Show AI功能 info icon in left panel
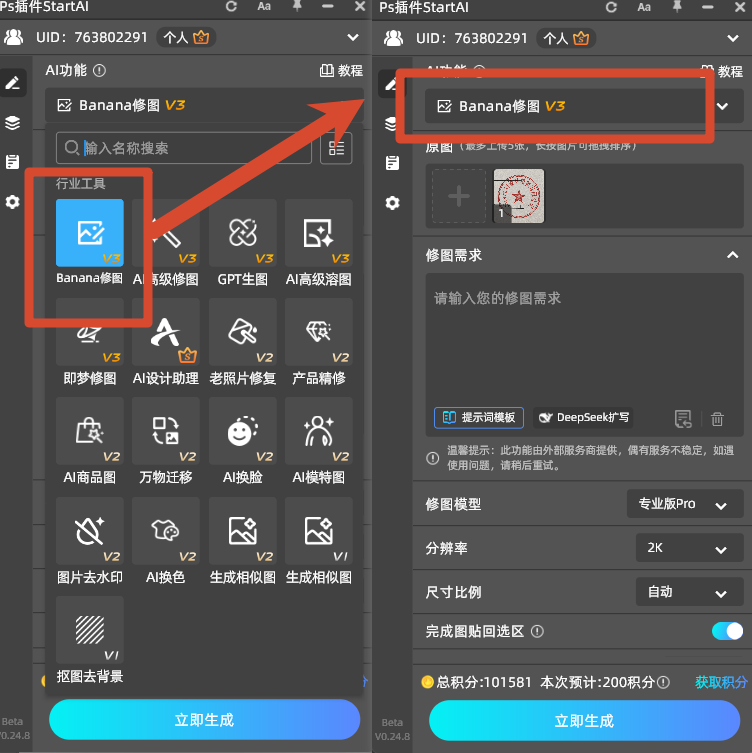Image resolution: width=752 pixels, height=753 pixels. click(99, 71)
